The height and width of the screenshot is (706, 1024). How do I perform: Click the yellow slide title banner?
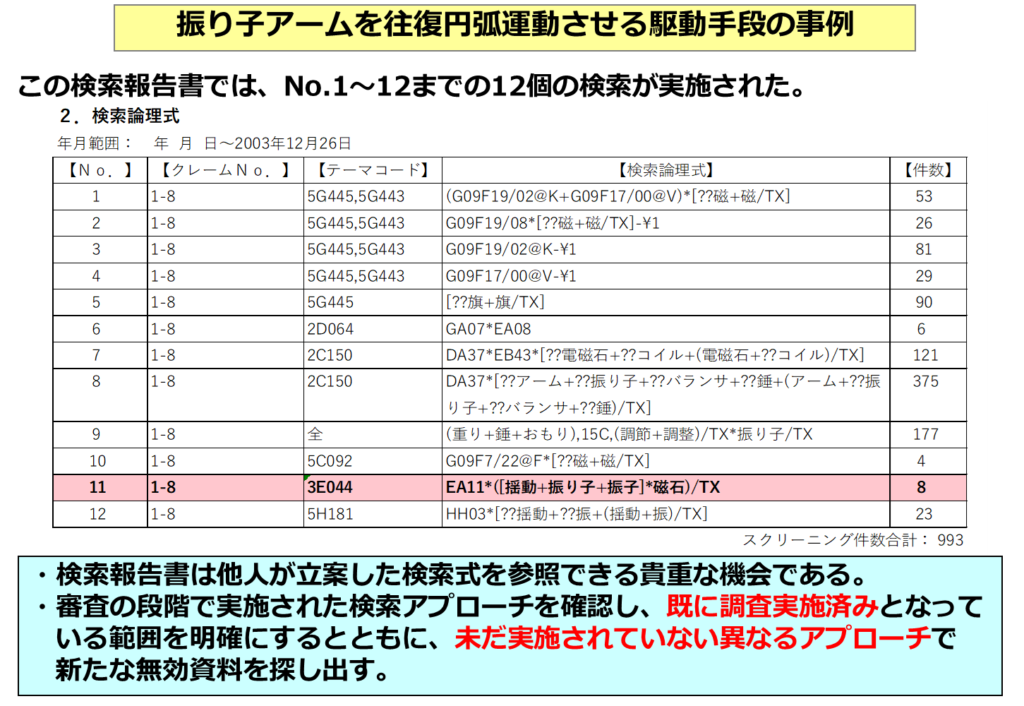514,27
